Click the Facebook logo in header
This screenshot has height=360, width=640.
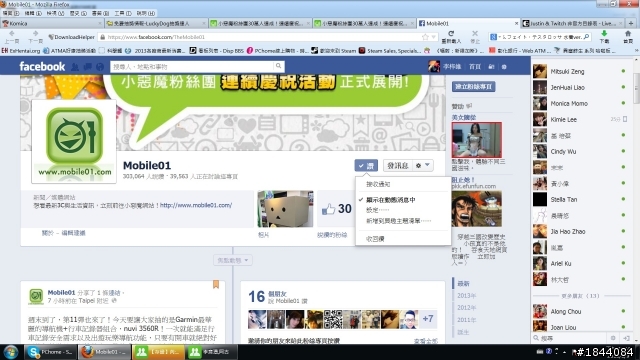(42, 67)
